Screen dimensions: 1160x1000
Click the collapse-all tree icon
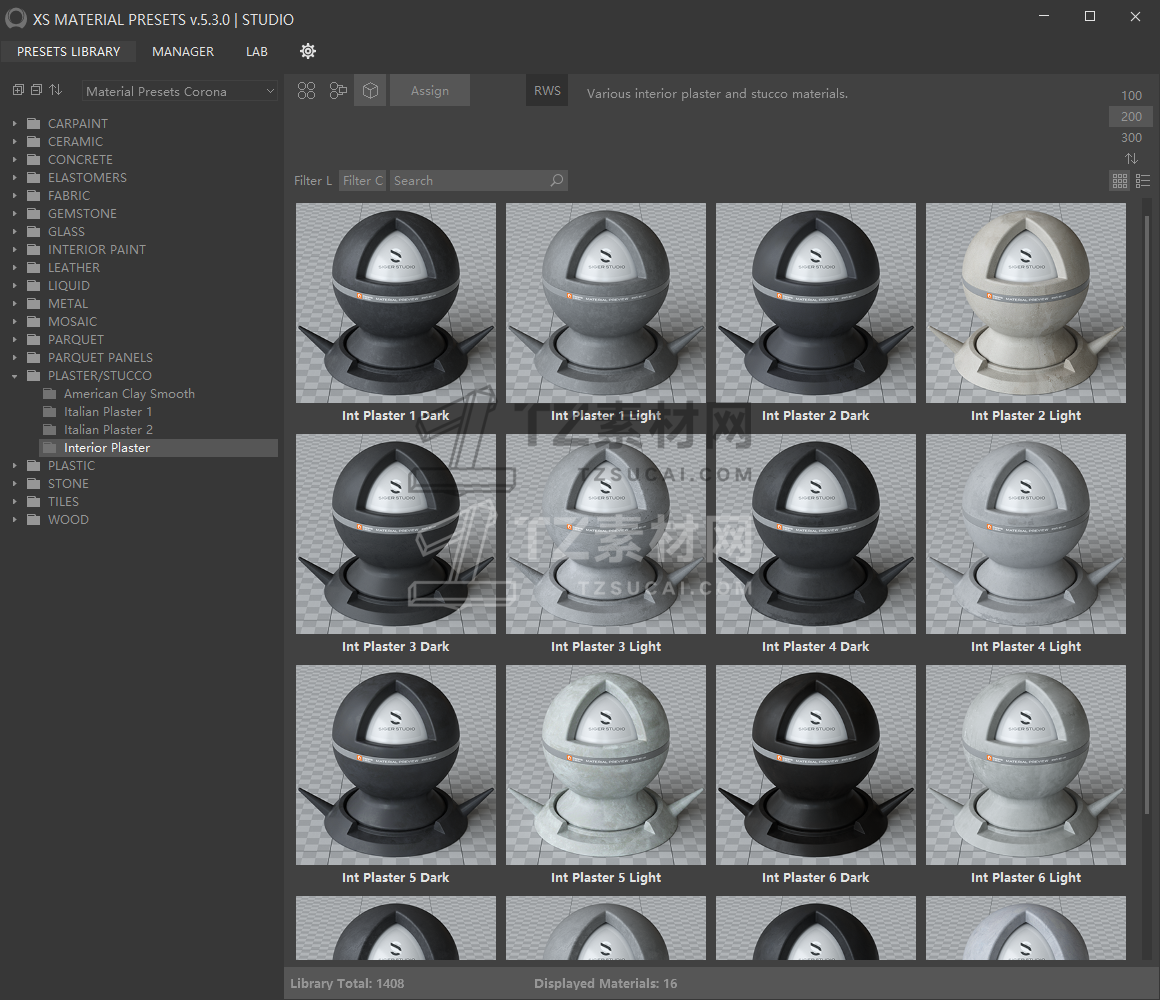[x=36, y=90]
